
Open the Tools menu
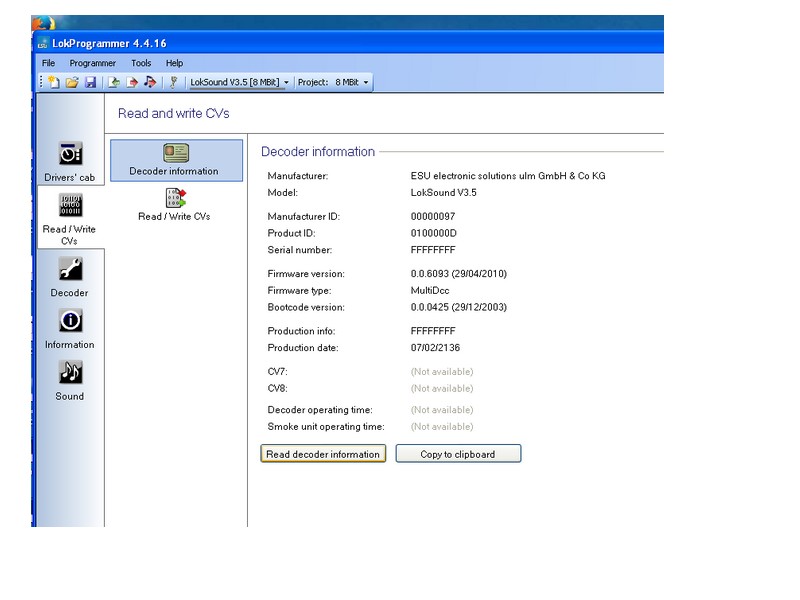pos(141,63)
